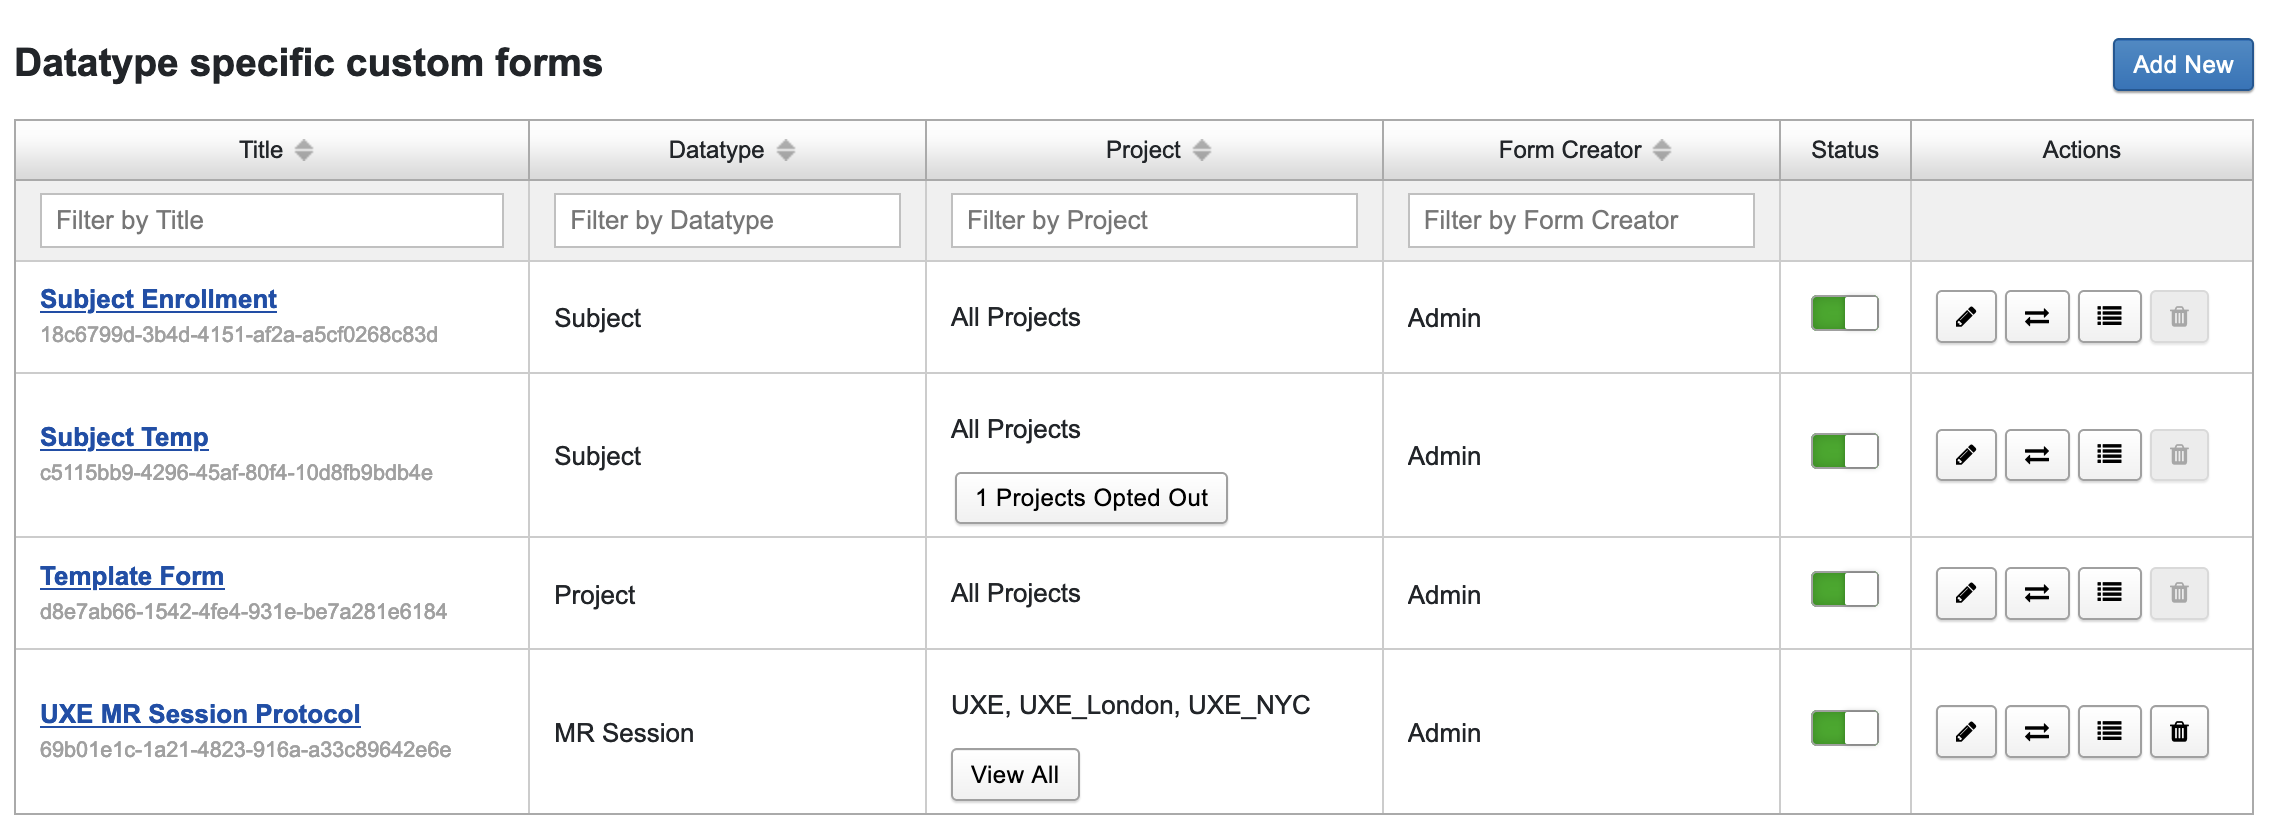This screenshot has height=838, width=2276.
Task: Toggle status of the Template Form
Action: [x=1843, y=589]
